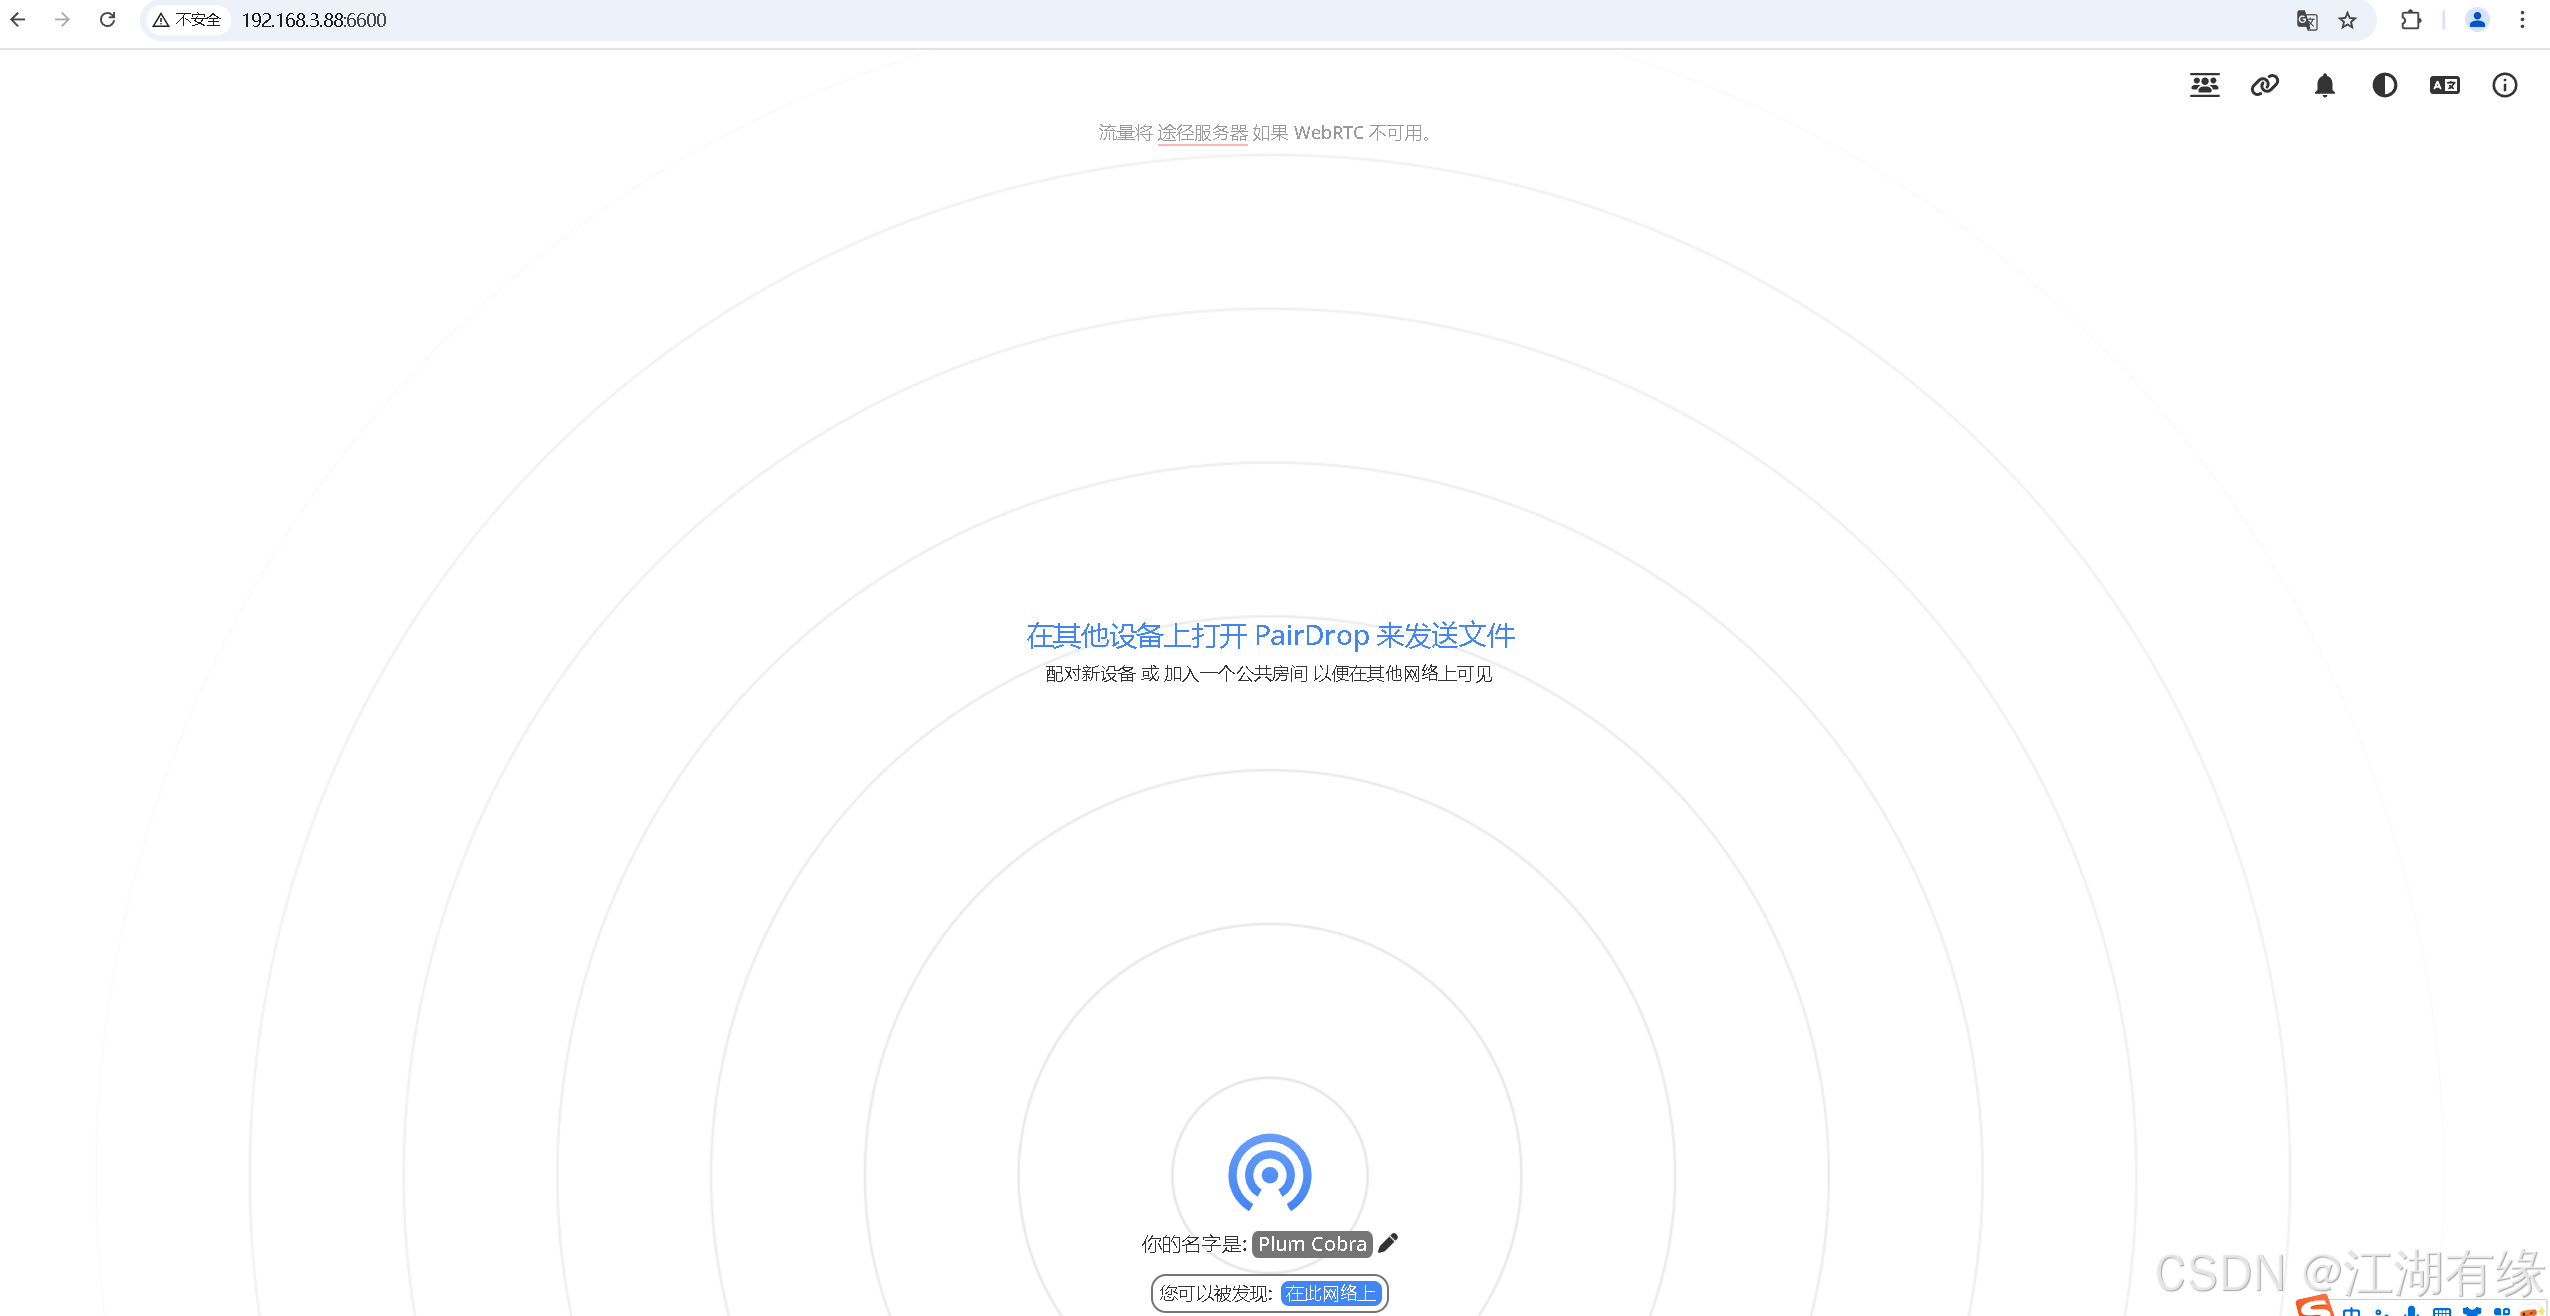Toggle dark mode theme

pos(2384,85)
